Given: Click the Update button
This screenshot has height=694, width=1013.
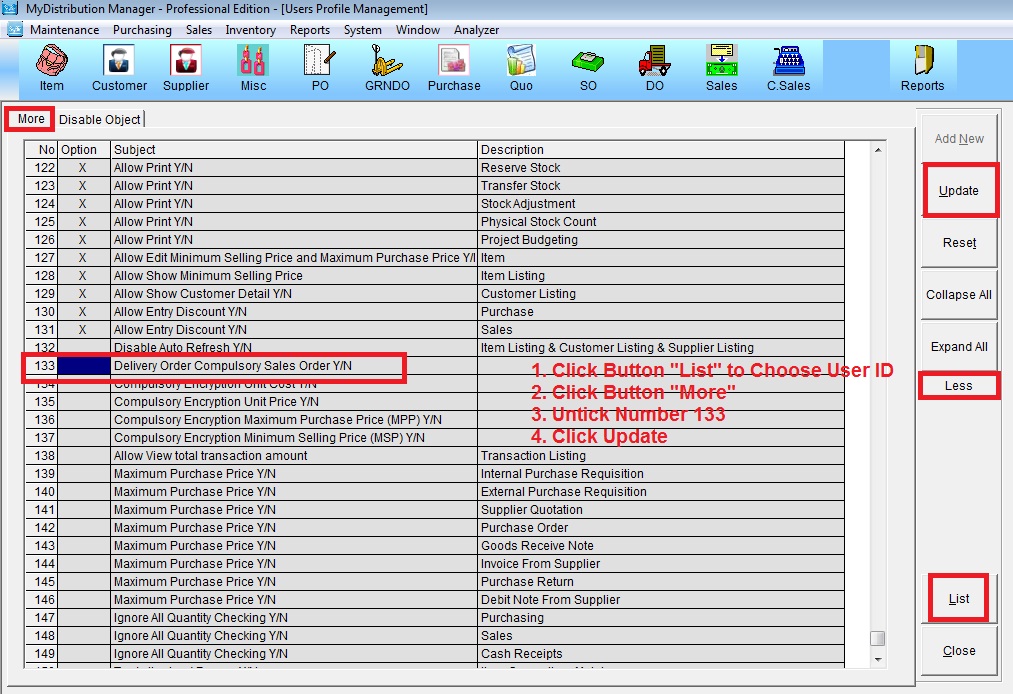Looking at the screenshot, I should tap(958, 191).
